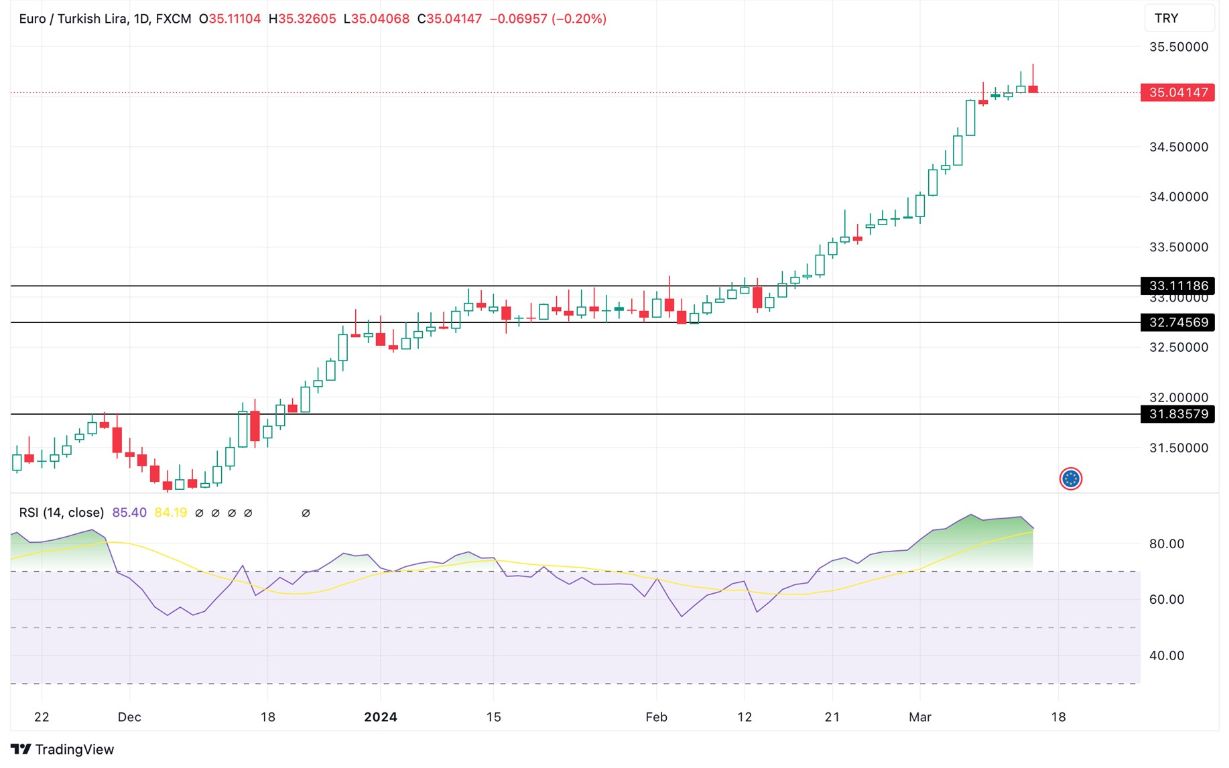Select the red current price label 35.04147
The image size is (1229, 768).
(1176, 91)
